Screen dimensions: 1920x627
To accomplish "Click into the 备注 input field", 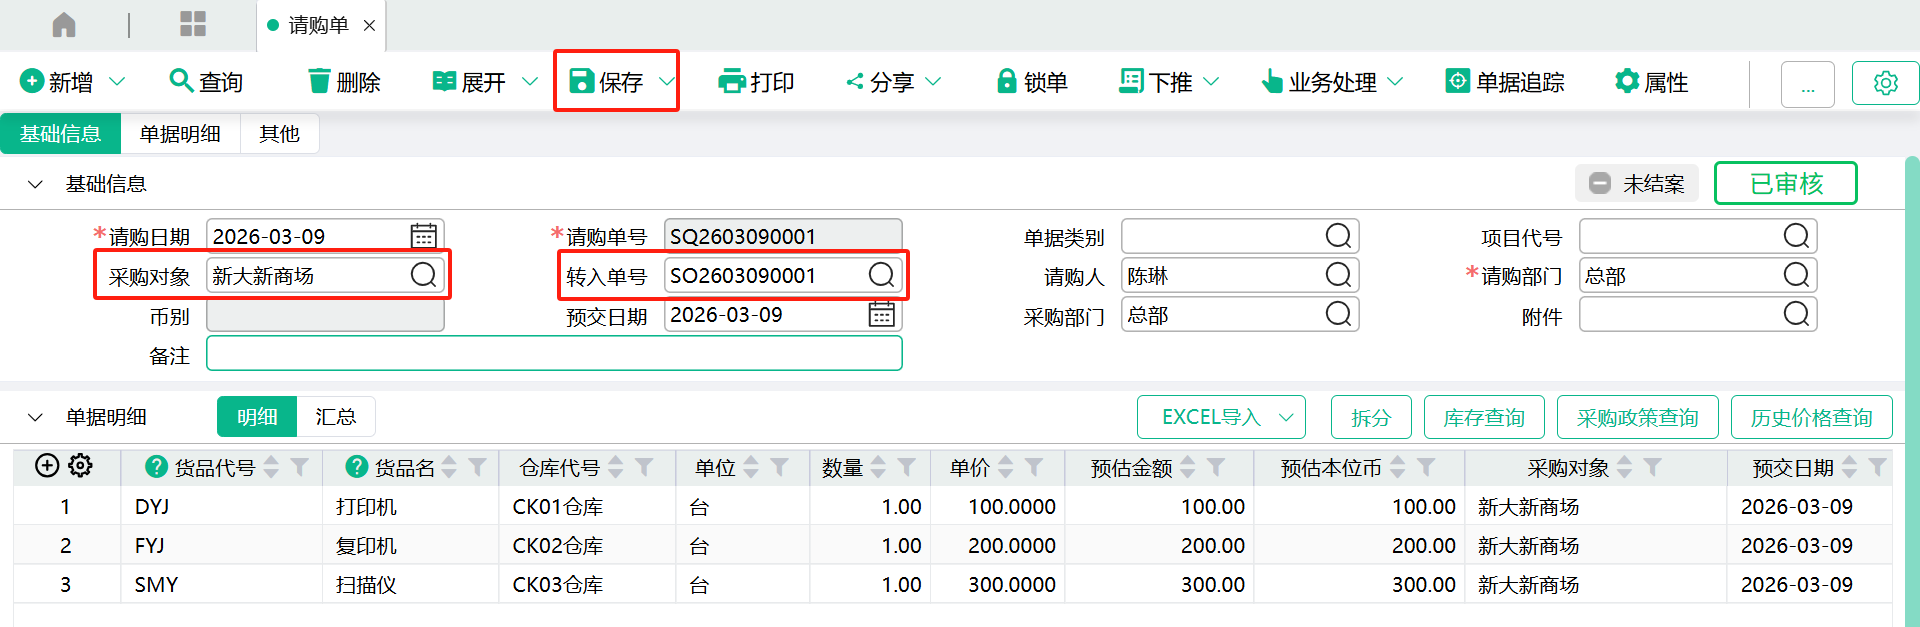I will point(554,354).
